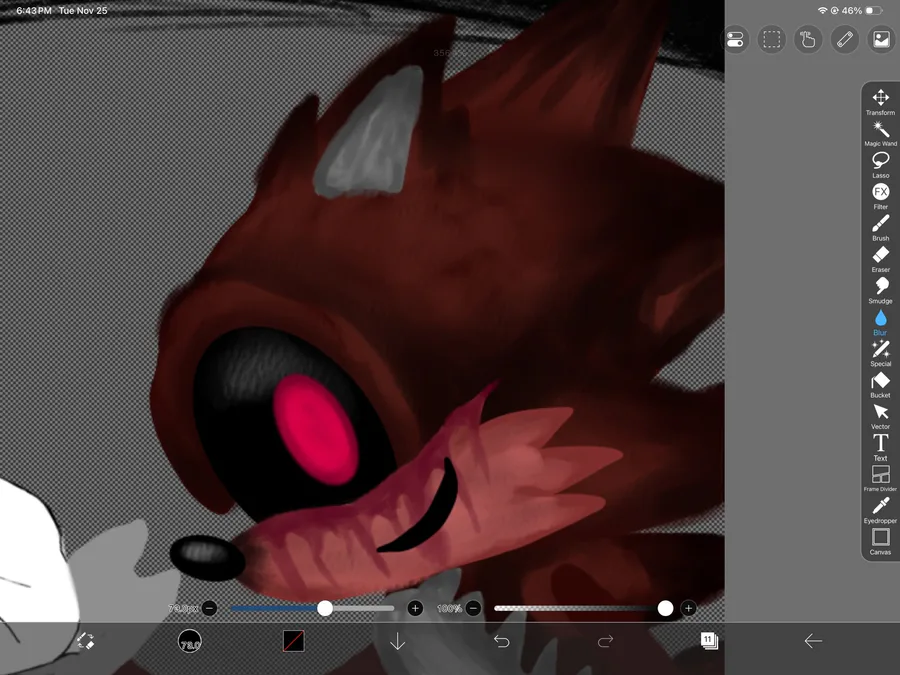
Task: Tap the clock showing 6:43 PM
Action: (x=34, y=10)
